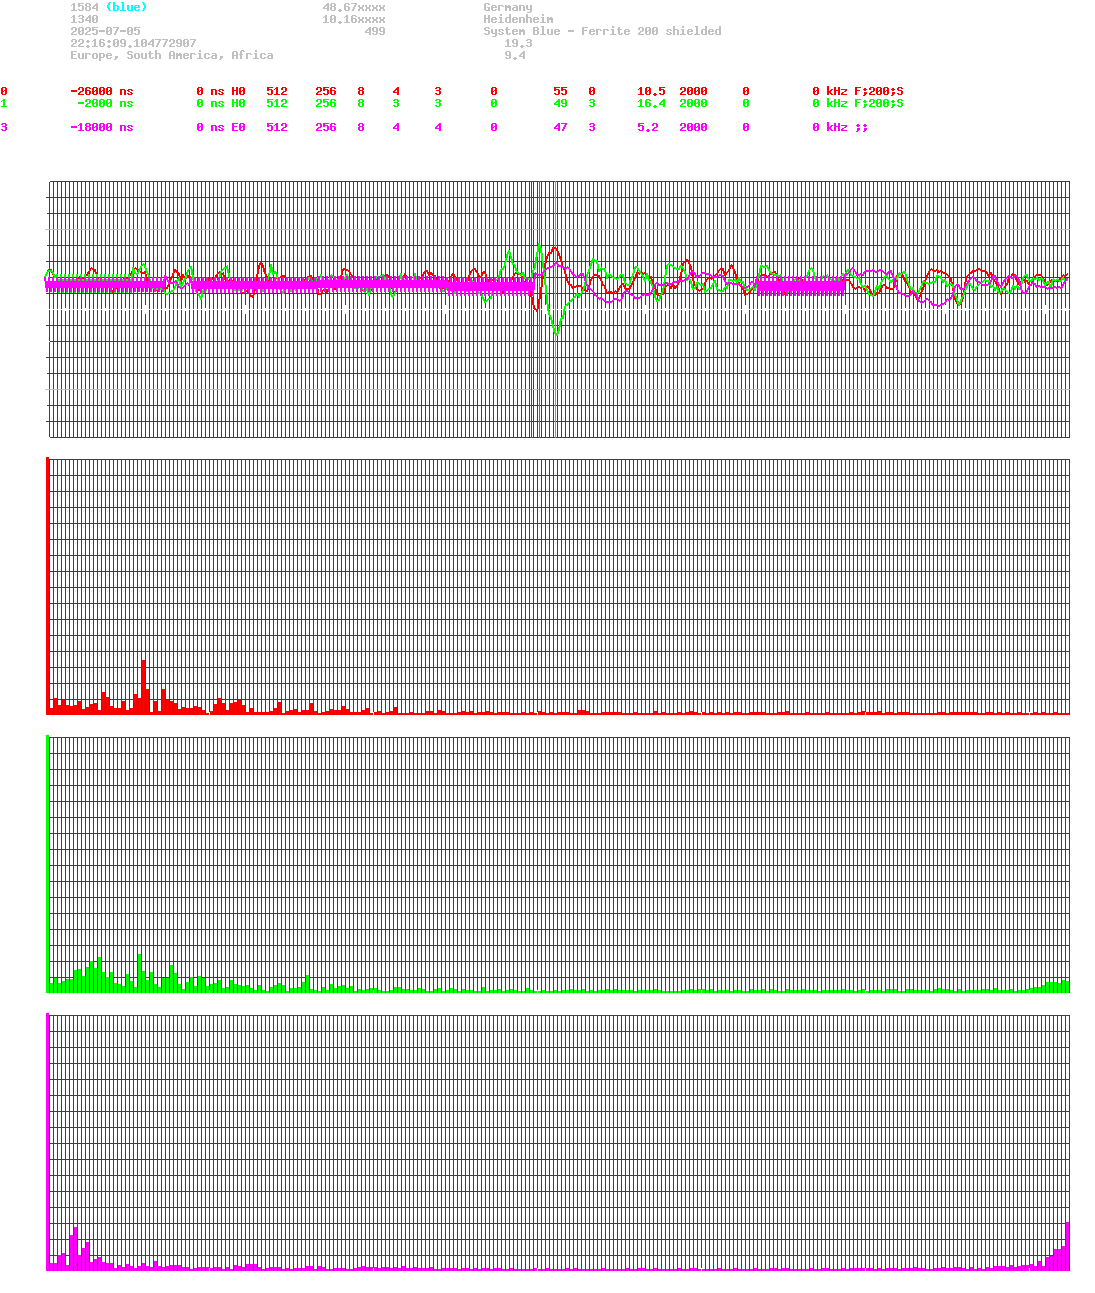The height and width of the screenshot is (1293, 1095).
Task: Select green channel offset -2000 ns
Action: click(x=105, y=103)
